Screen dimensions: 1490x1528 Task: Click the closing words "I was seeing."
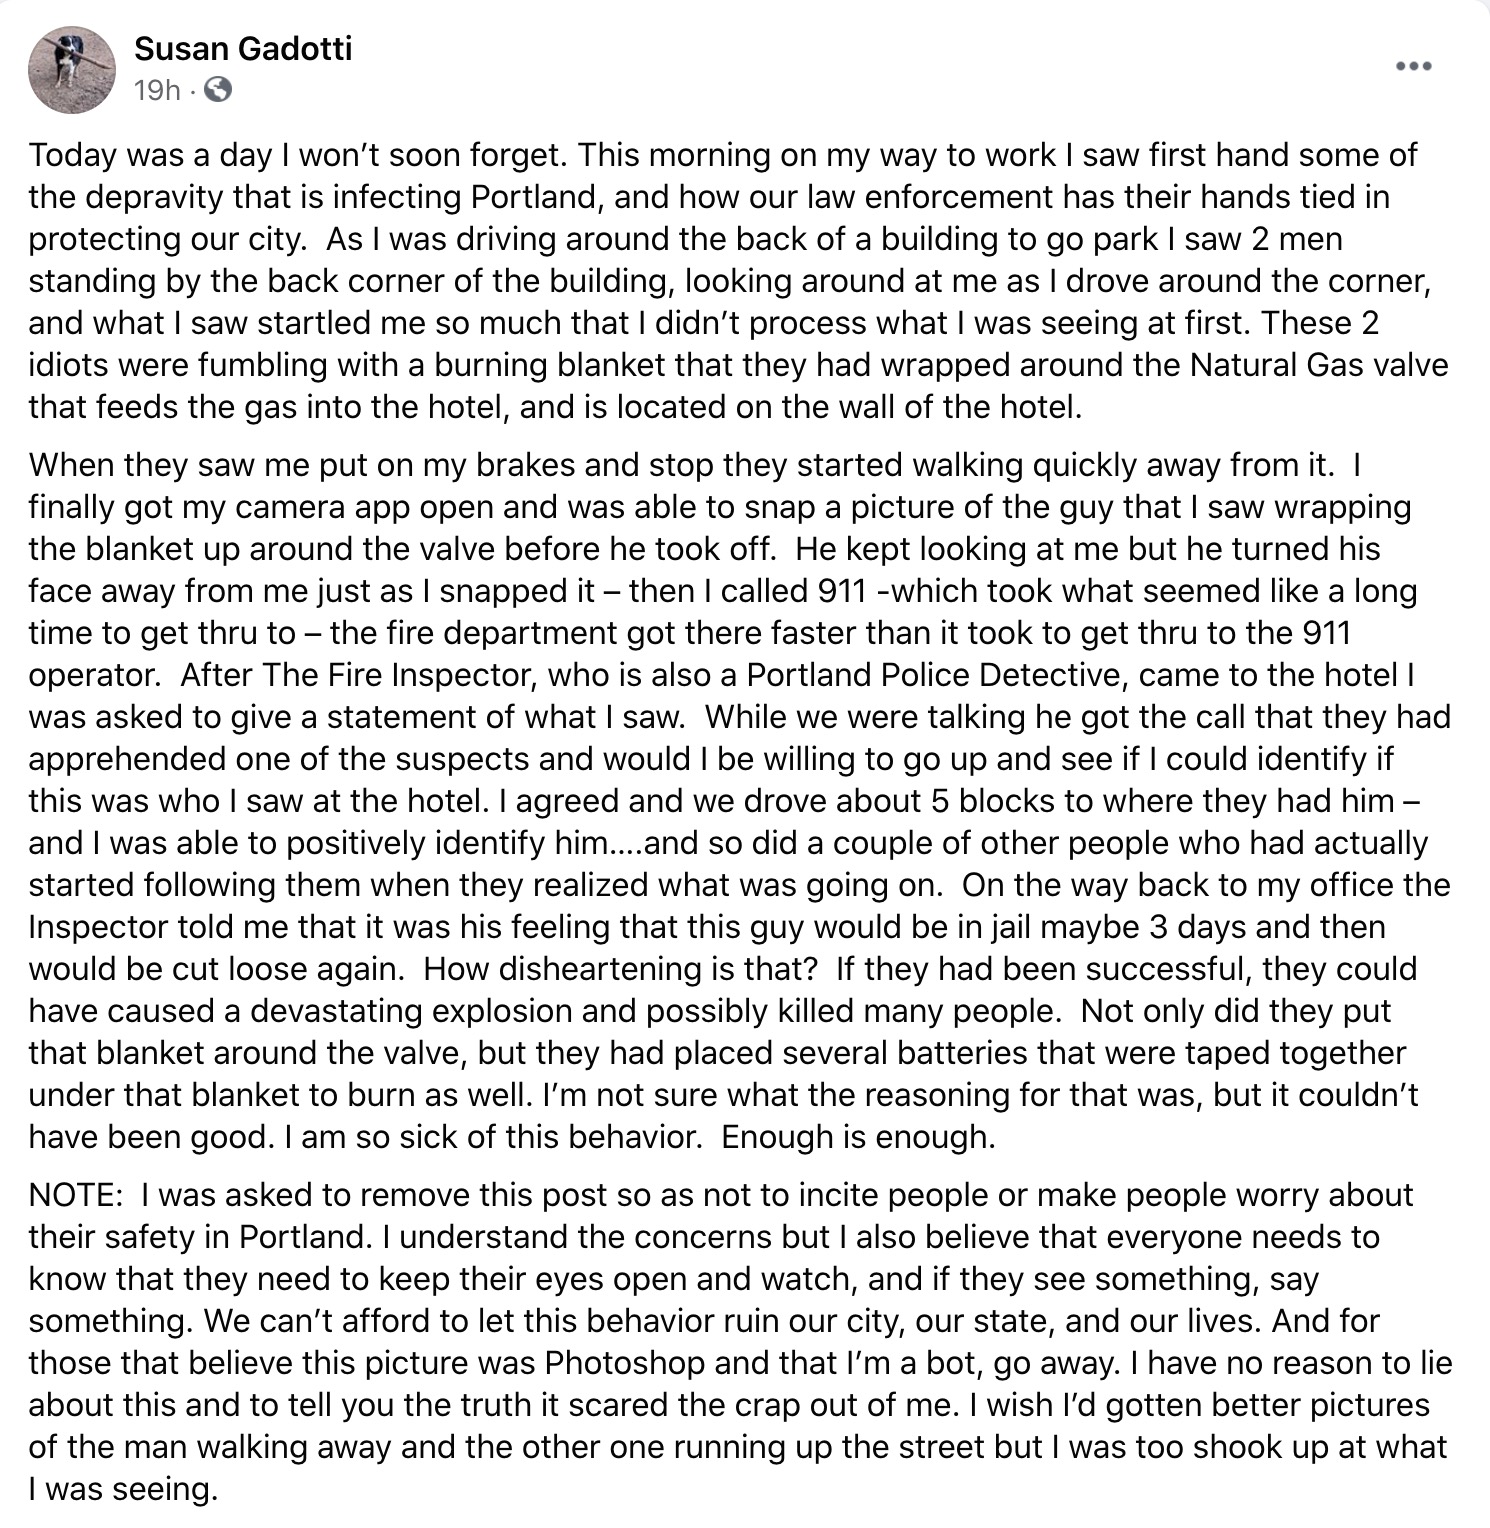point(123,1489)
